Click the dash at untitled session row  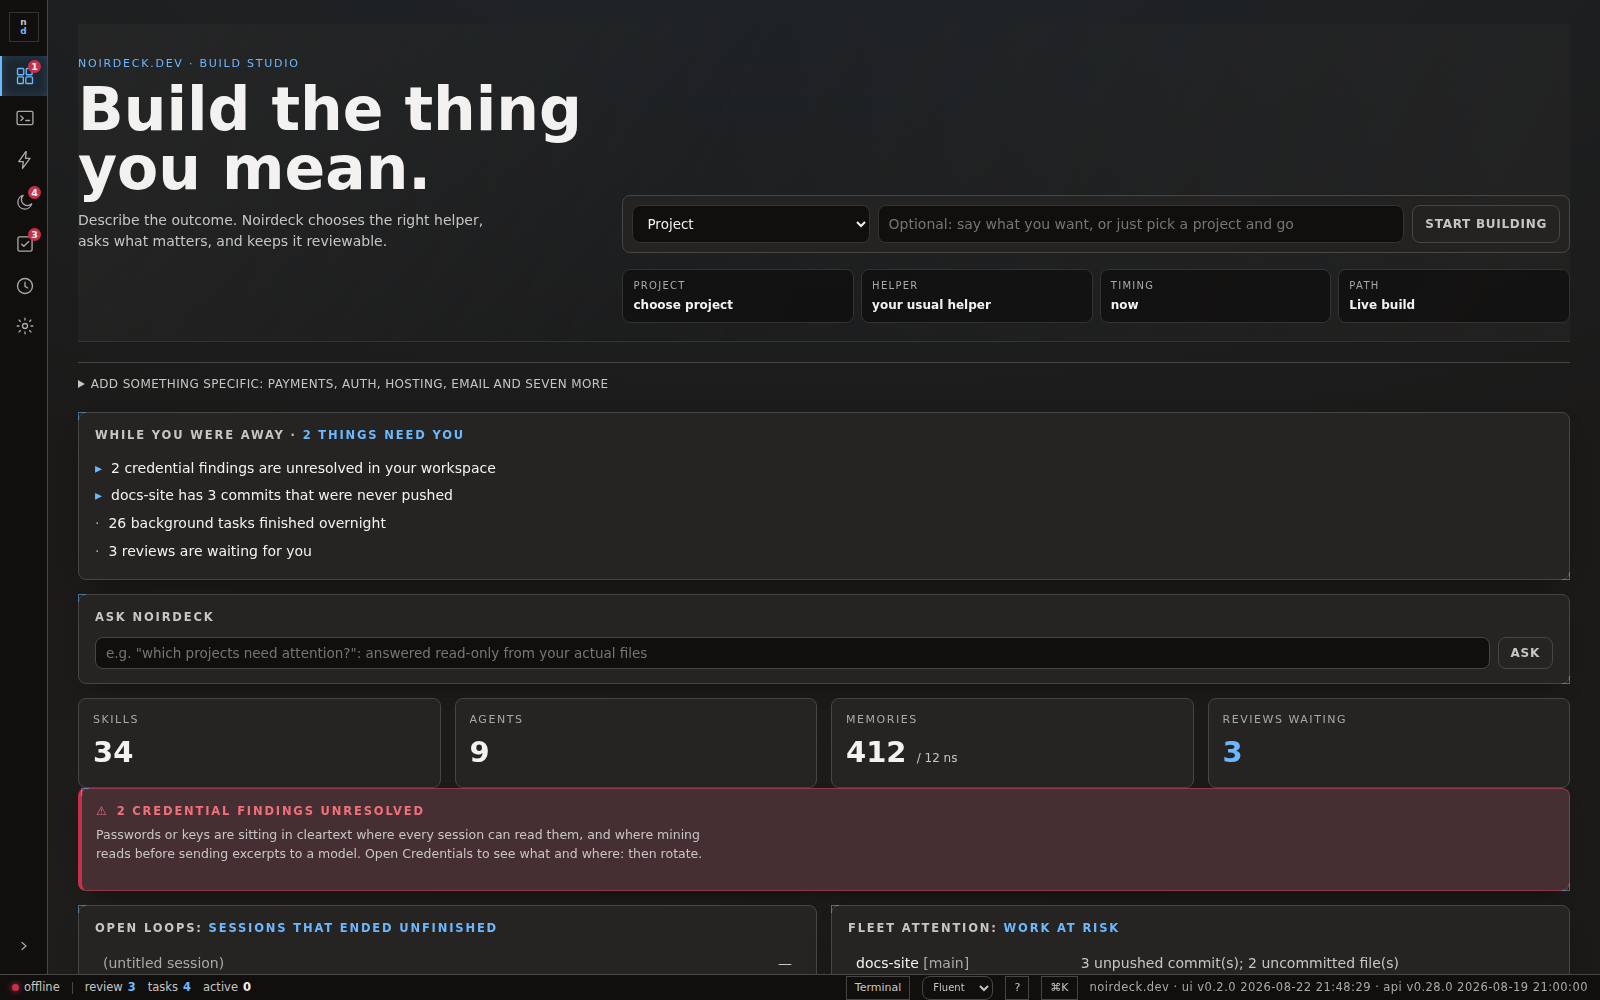[785, 964]
